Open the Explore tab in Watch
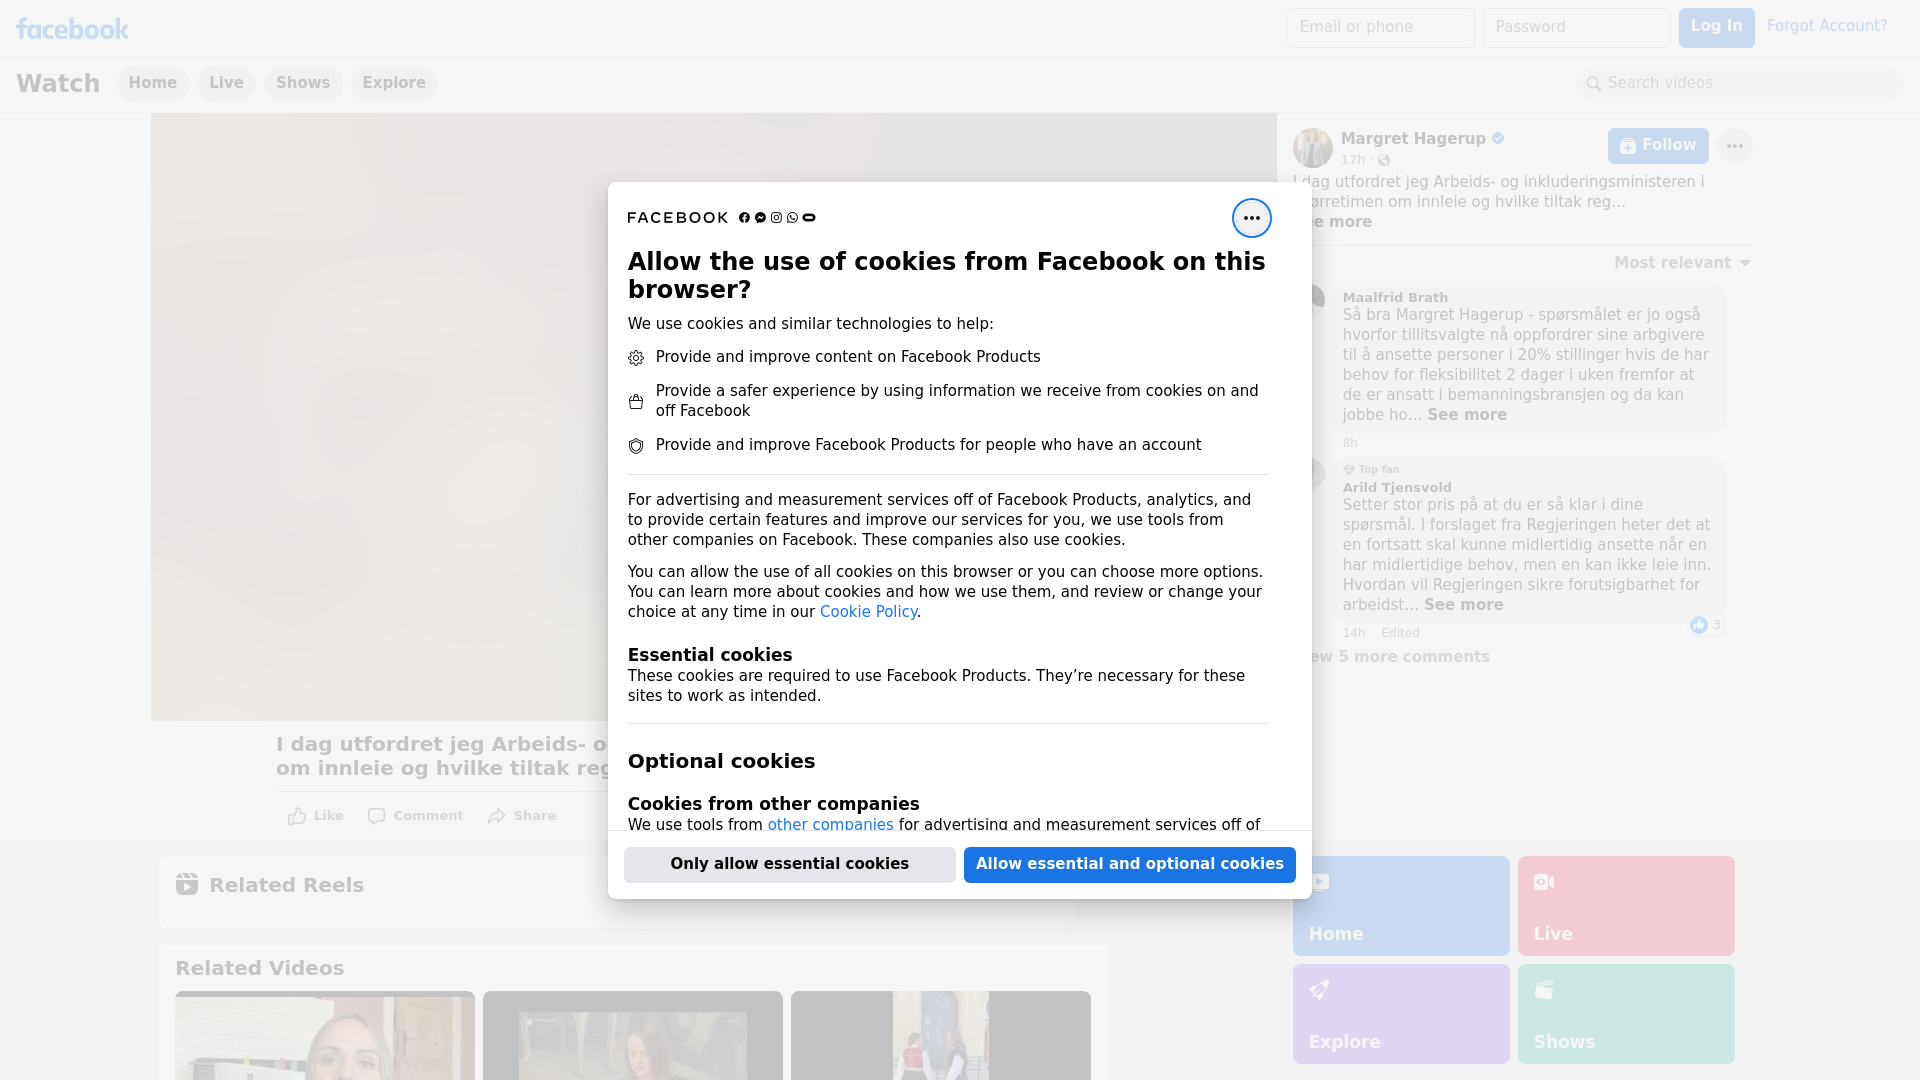 coord(394,83)
